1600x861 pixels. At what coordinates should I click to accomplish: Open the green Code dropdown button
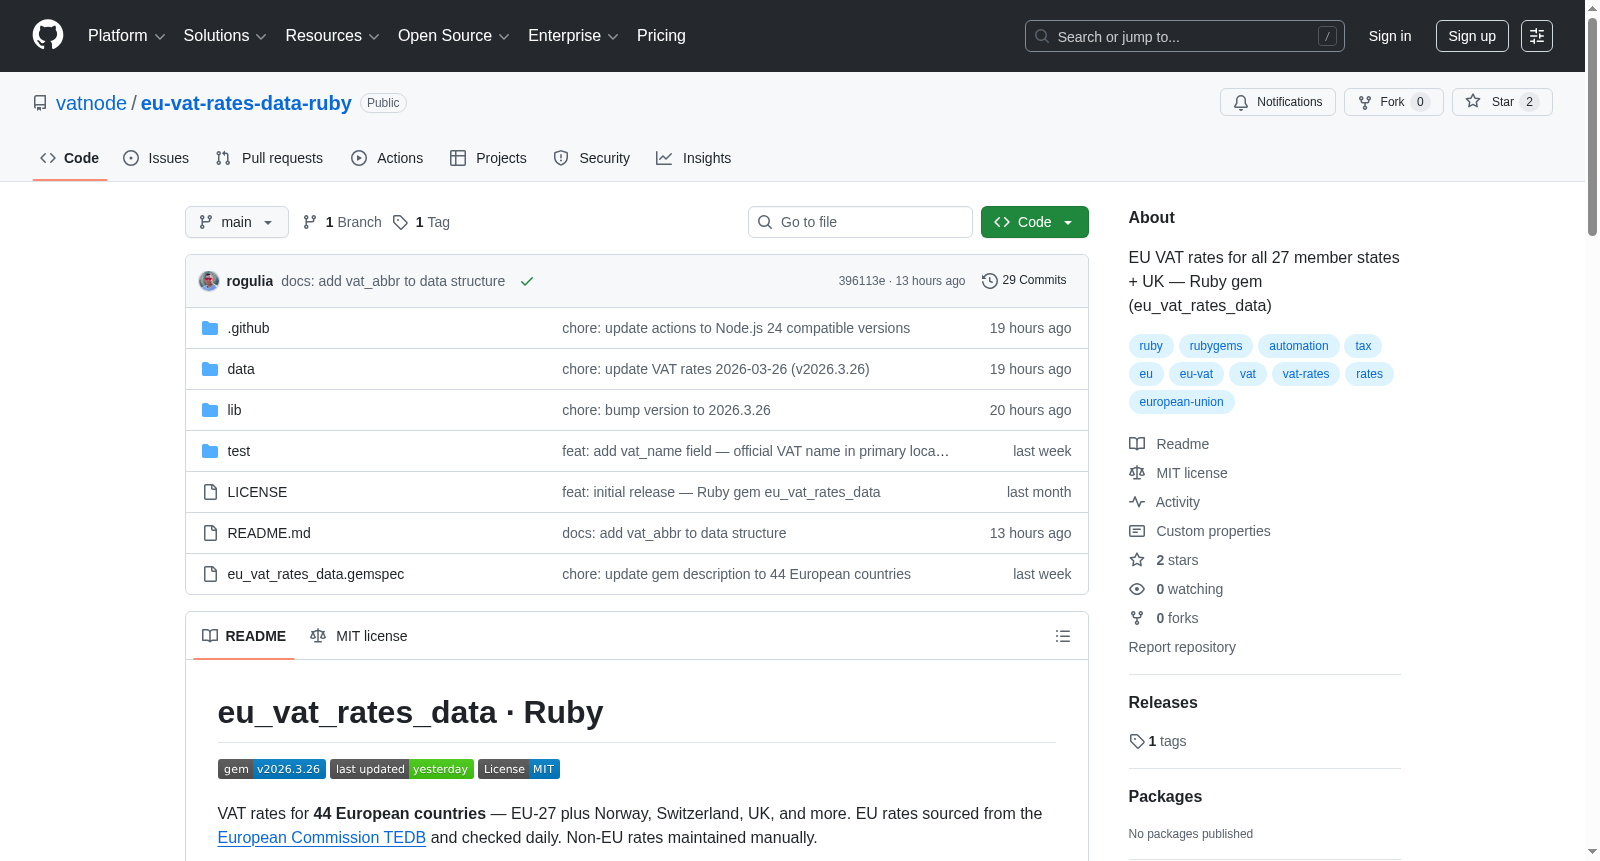pyautogui.click(x=1035, y=222)
